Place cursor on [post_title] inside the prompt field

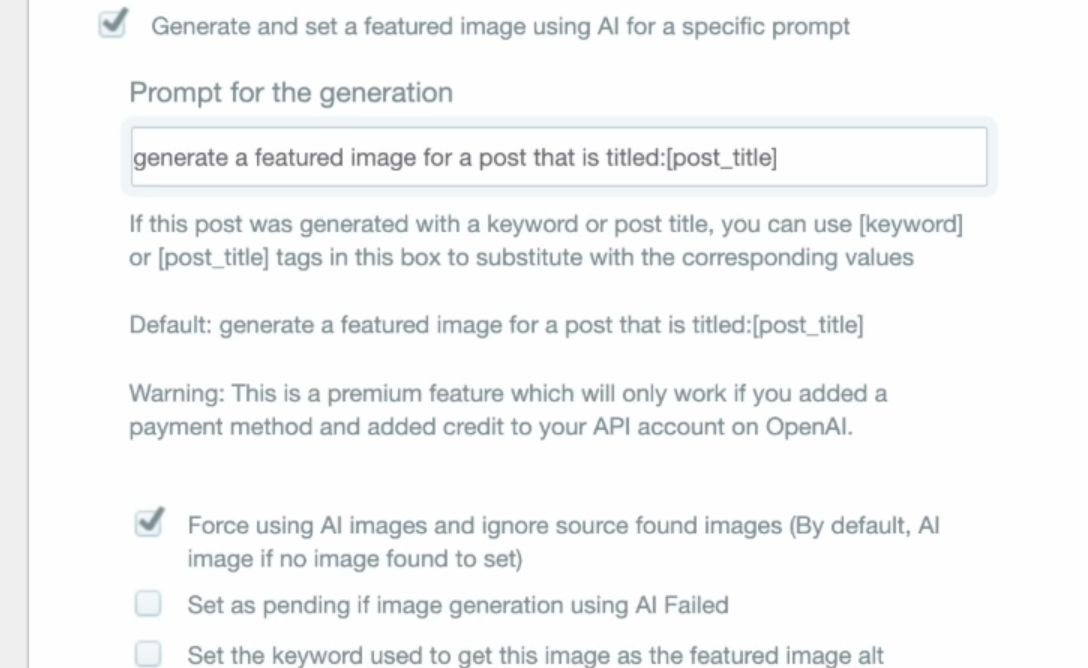(722, 157)
